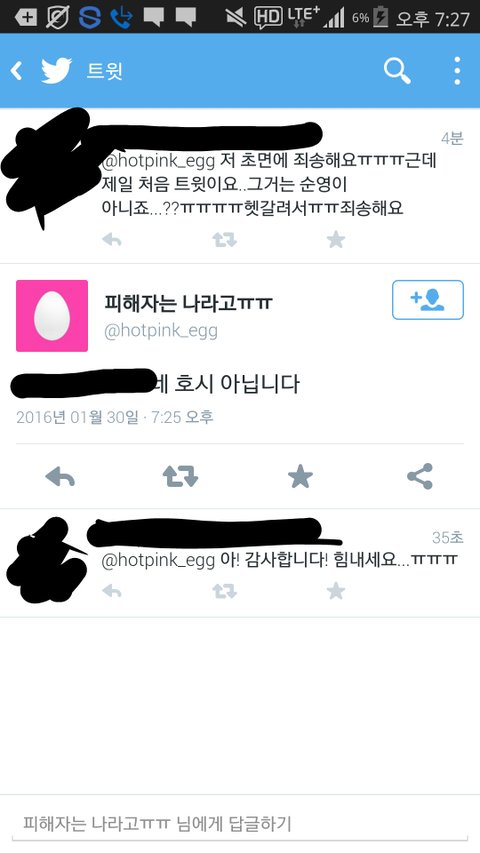Open profile name 피해자는 나라고ㅠㅠ
The width and height of the screenshot is (480, 853).
(x=188, y=303)
